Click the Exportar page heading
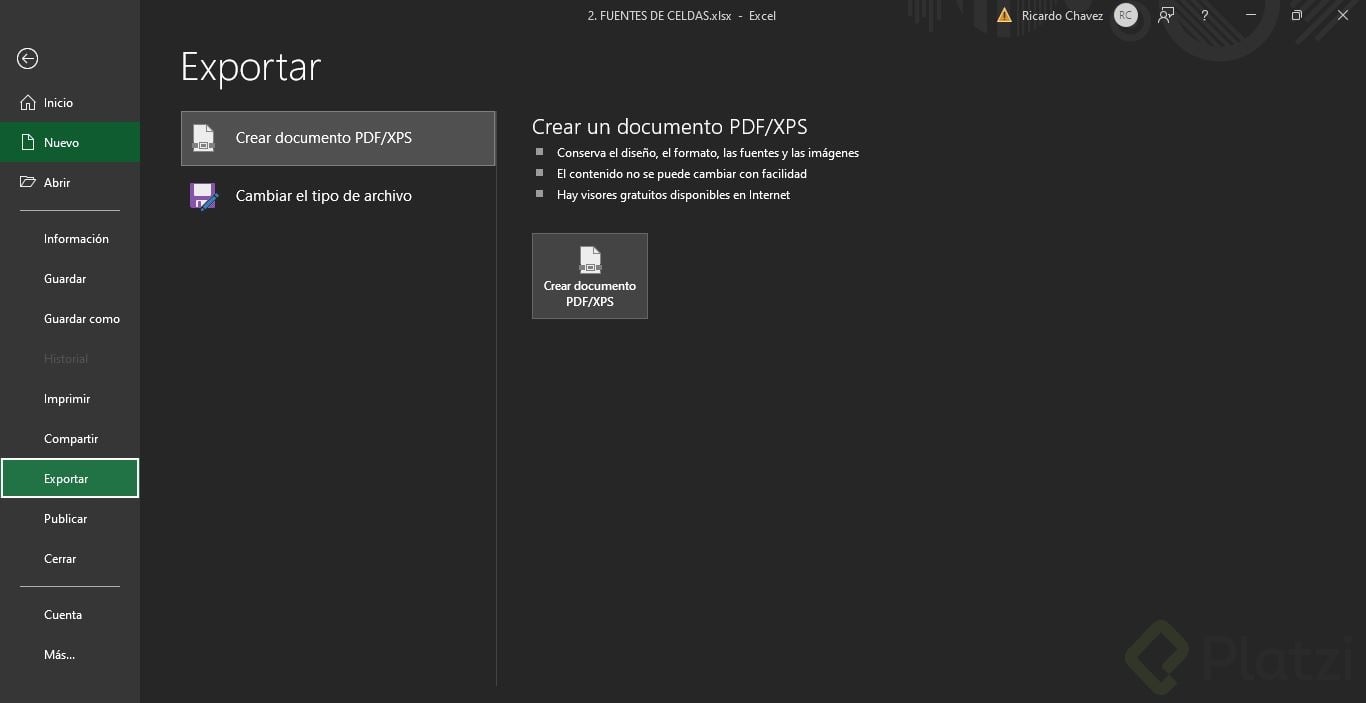1366x703 pixels. pos(251,67)
